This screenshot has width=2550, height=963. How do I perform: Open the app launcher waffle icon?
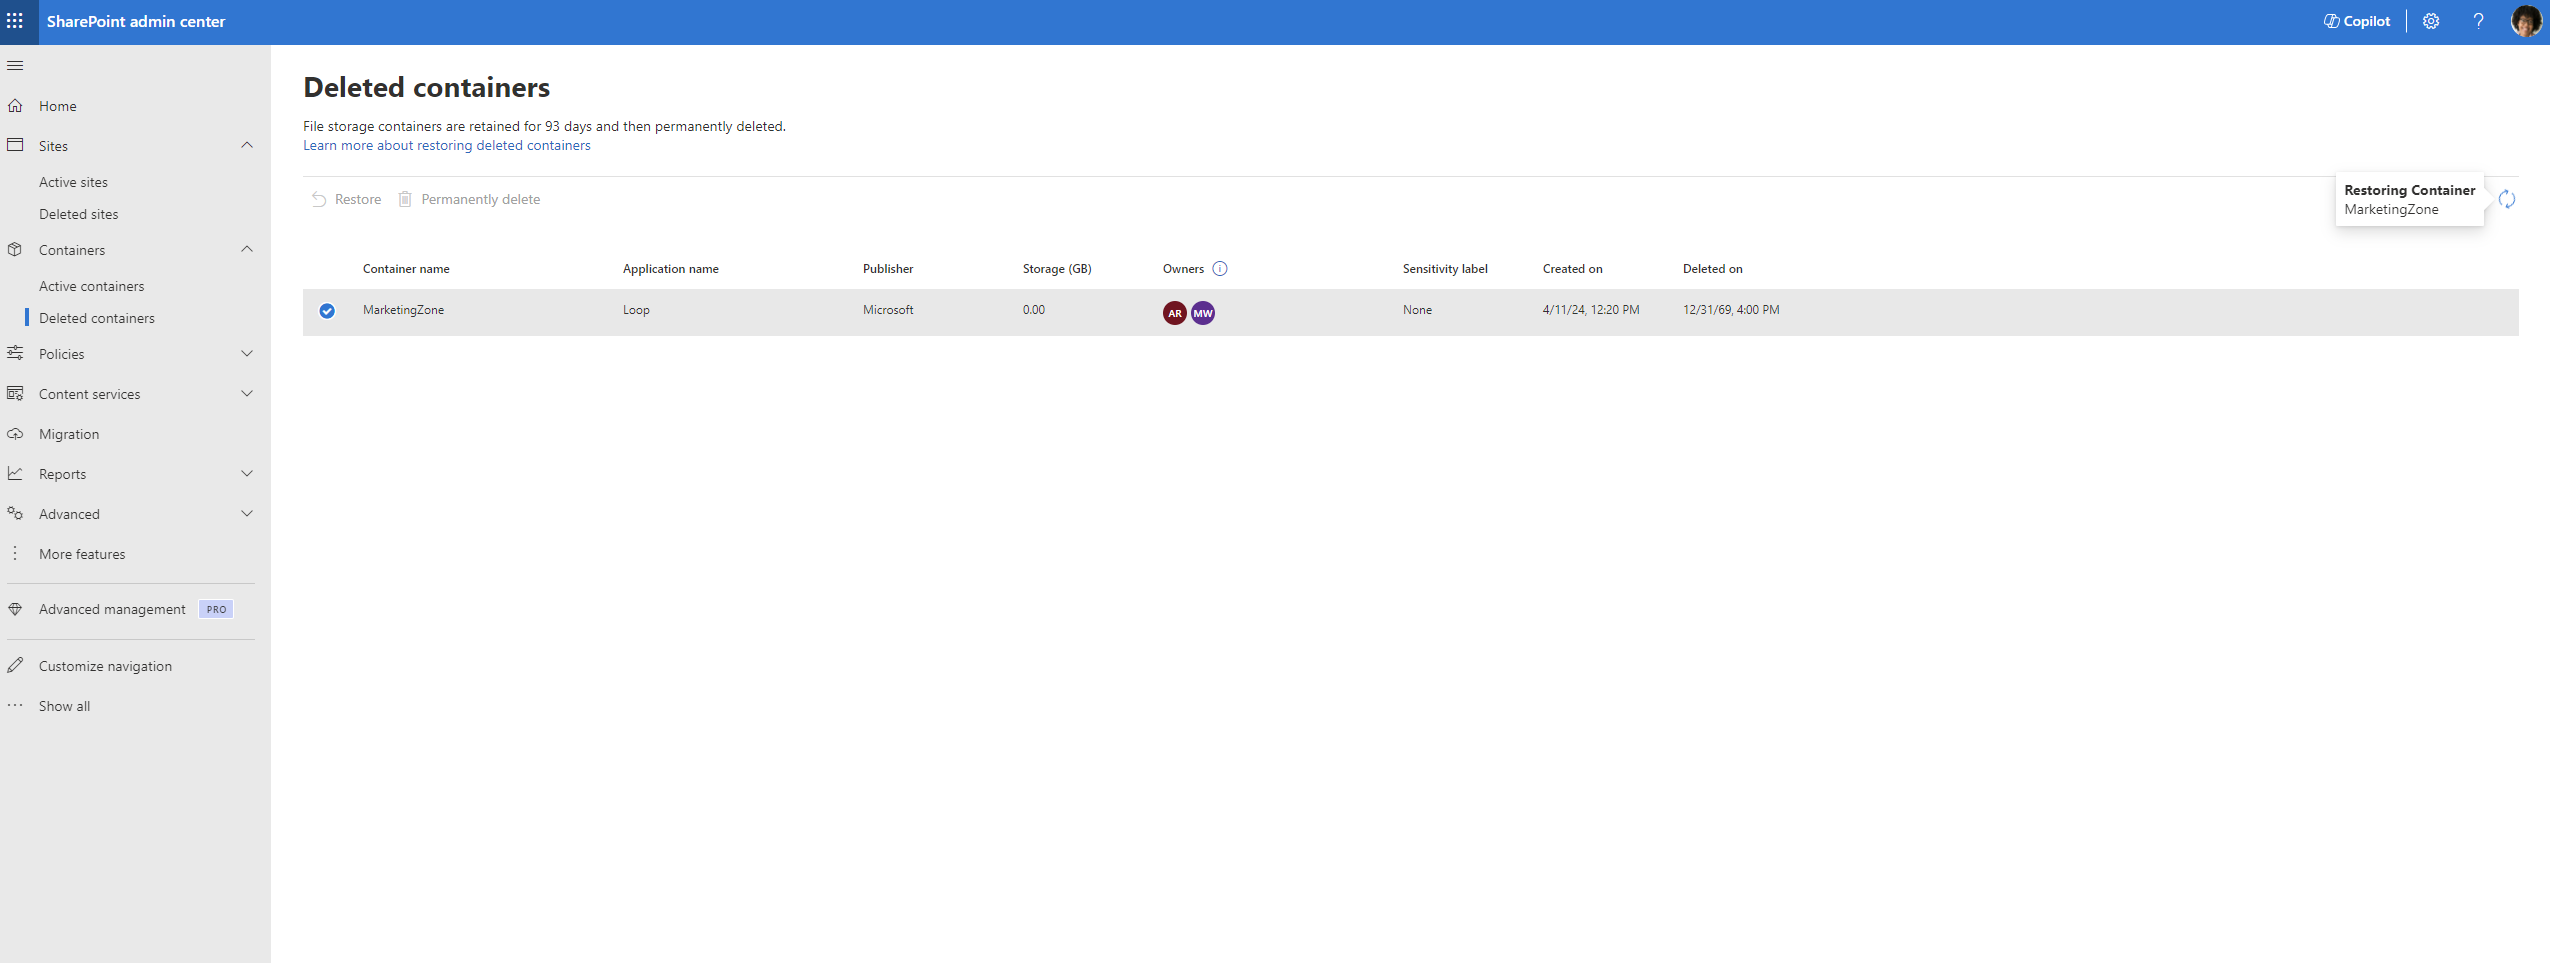point(15,21)
